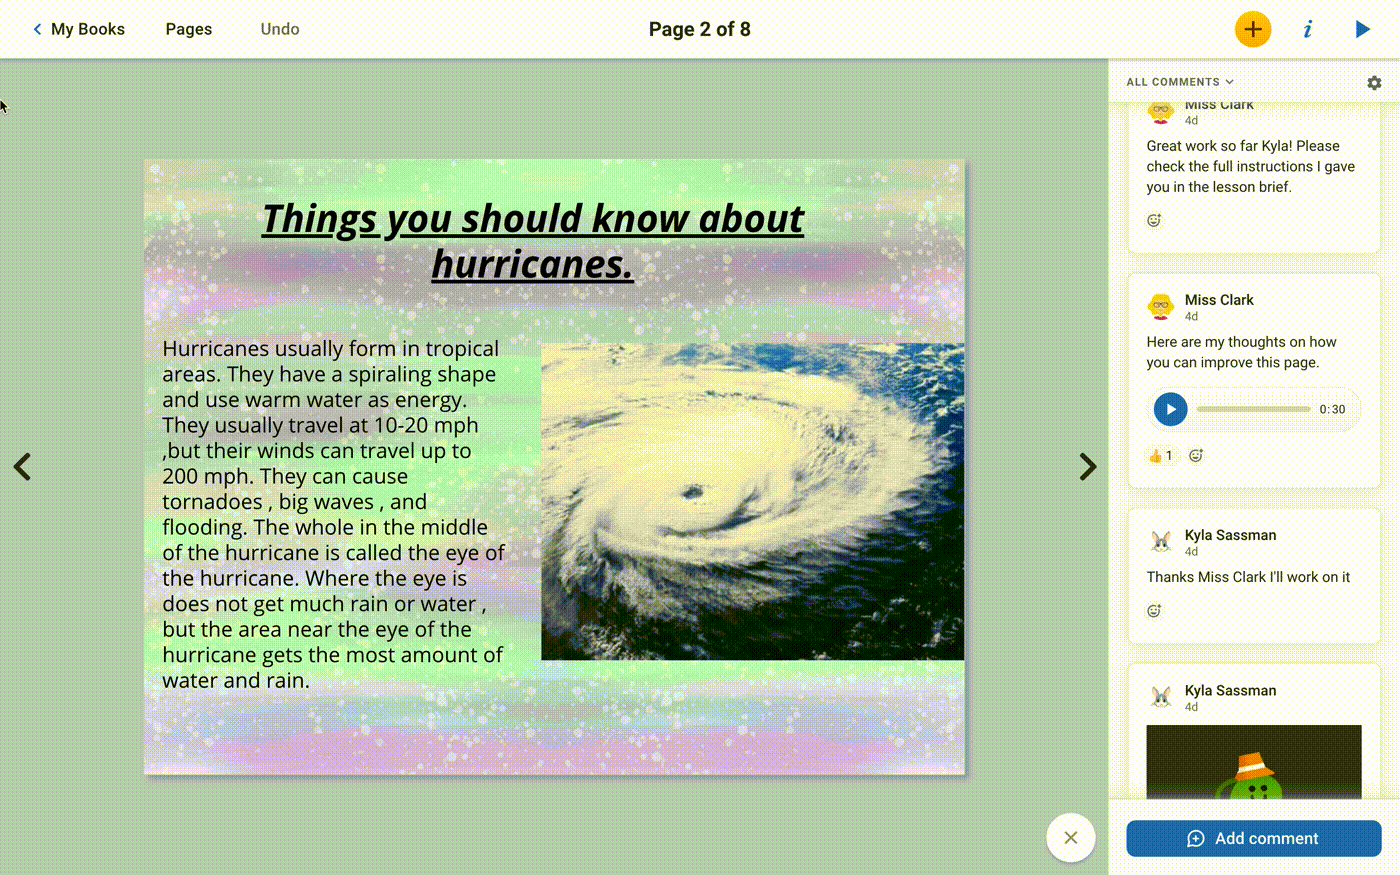The height and width of the screenshot is (875, 1400).
Task: Open the Pages menu
Action: click(x=188, y=29)
